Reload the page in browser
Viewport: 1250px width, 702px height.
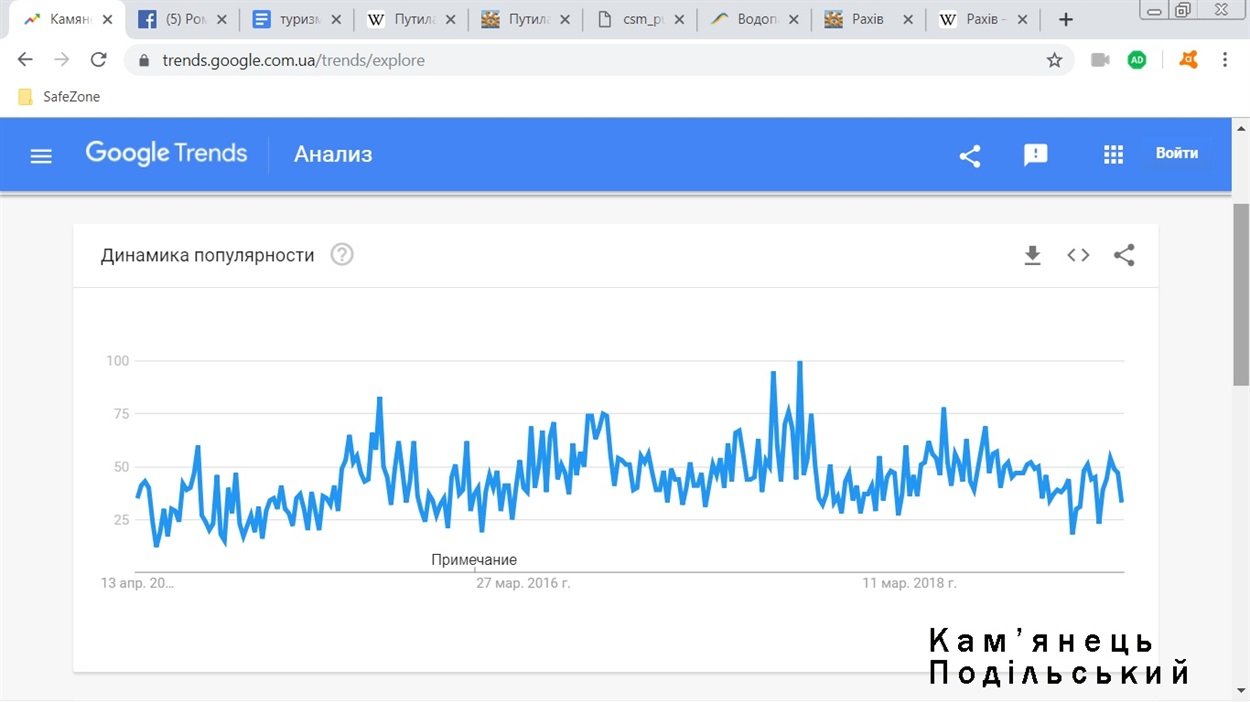click(98, 60)
